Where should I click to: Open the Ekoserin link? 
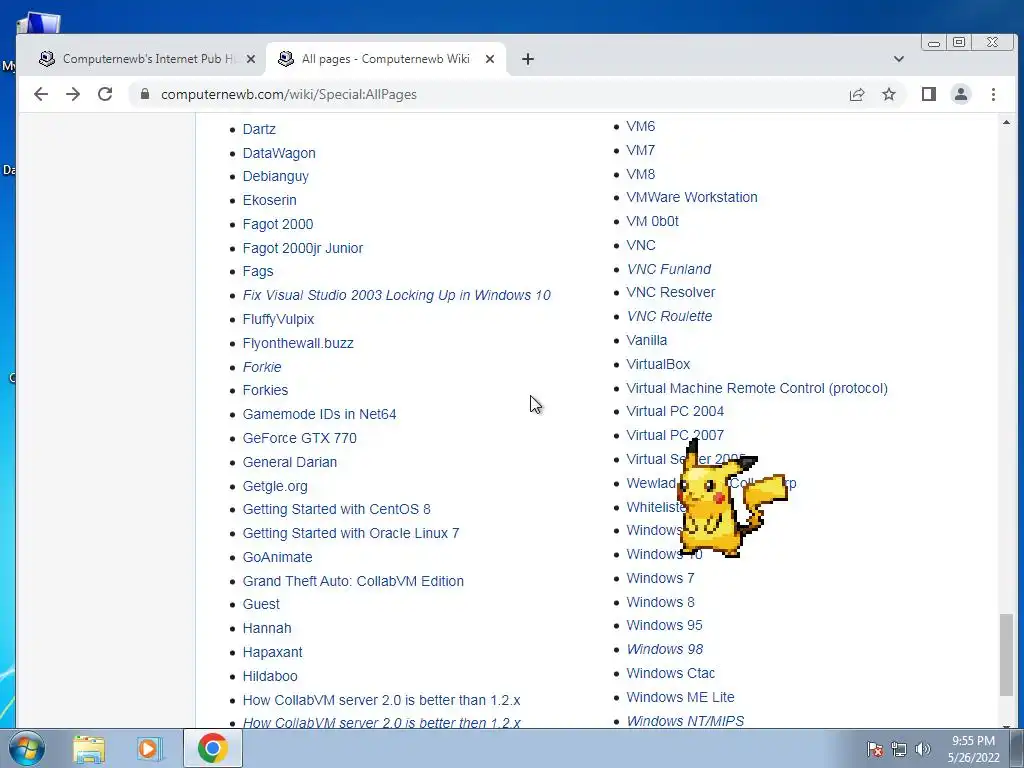pos(270,200)
